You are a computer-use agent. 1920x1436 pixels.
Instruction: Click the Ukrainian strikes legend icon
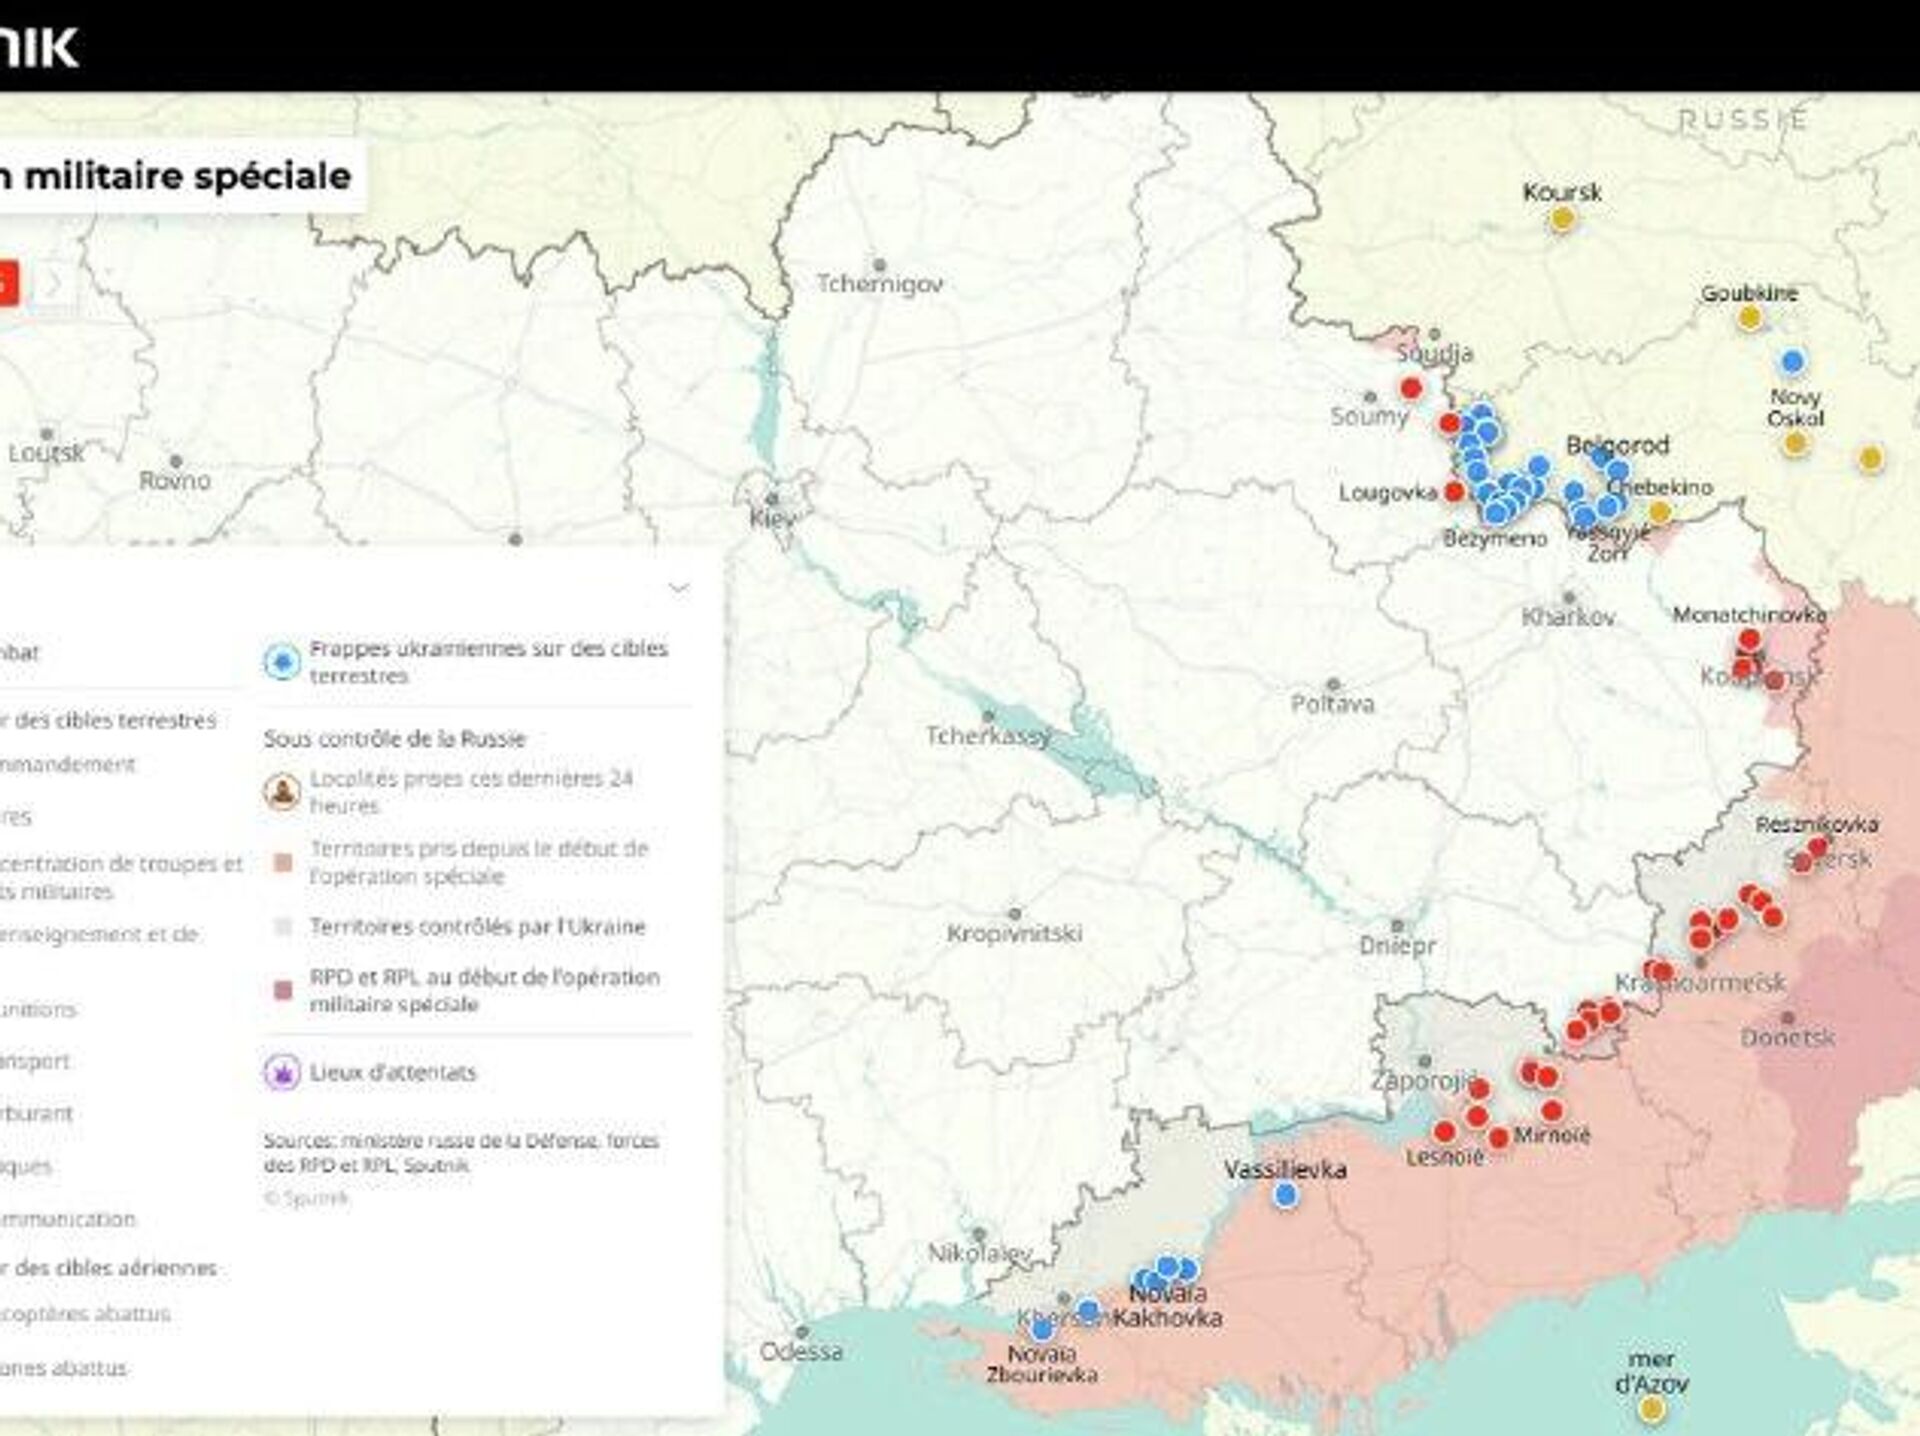[282, 662]
